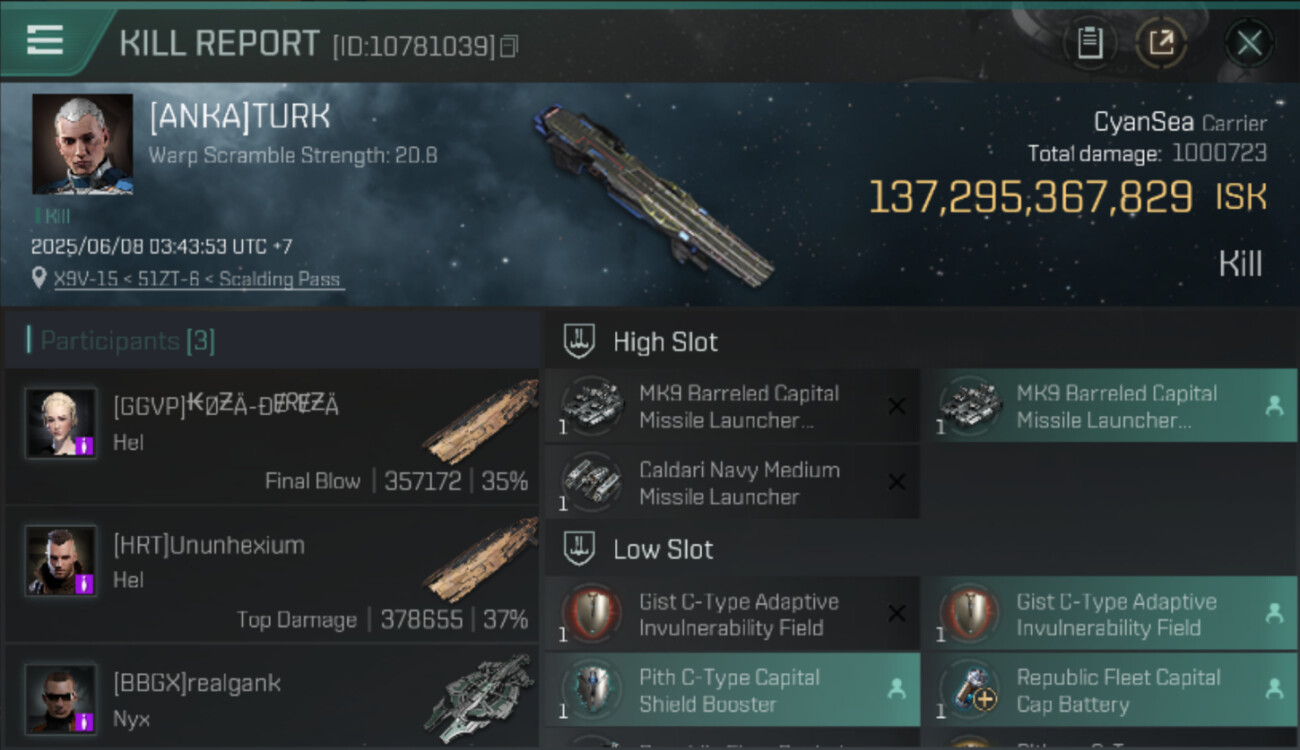Click the realgank Nyx participant row

(x=272, y=700)
